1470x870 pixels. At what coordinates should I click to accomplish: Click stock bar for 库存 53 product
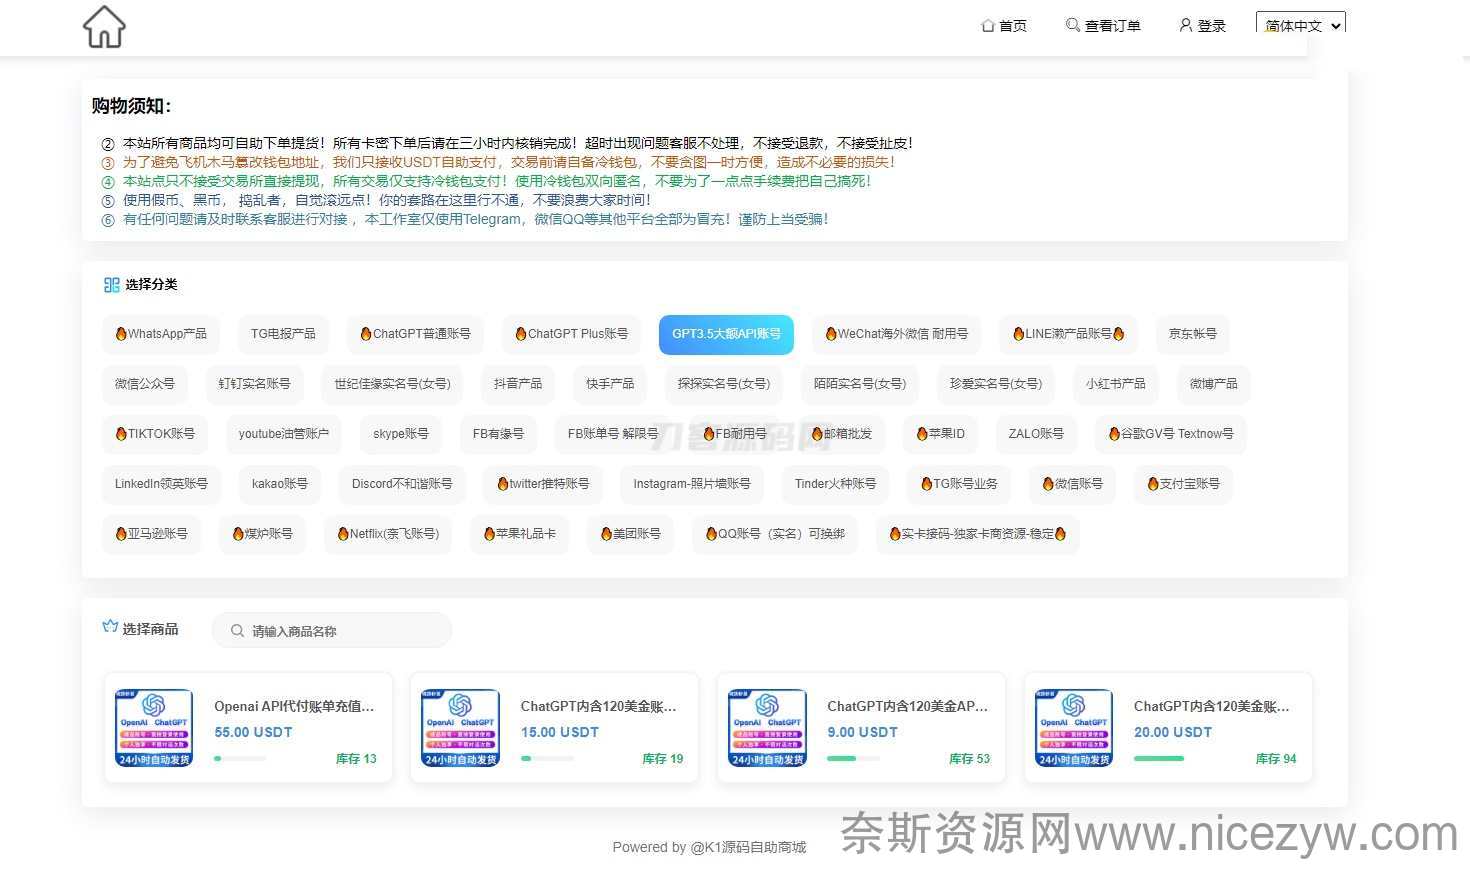tap(854, 758)
